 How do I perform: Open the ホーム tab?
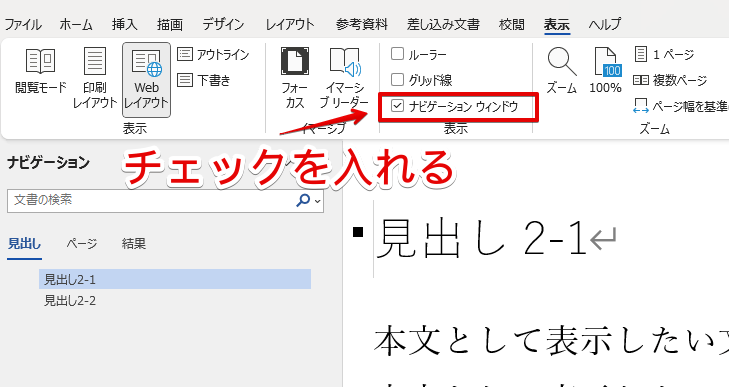click(76, 24)
